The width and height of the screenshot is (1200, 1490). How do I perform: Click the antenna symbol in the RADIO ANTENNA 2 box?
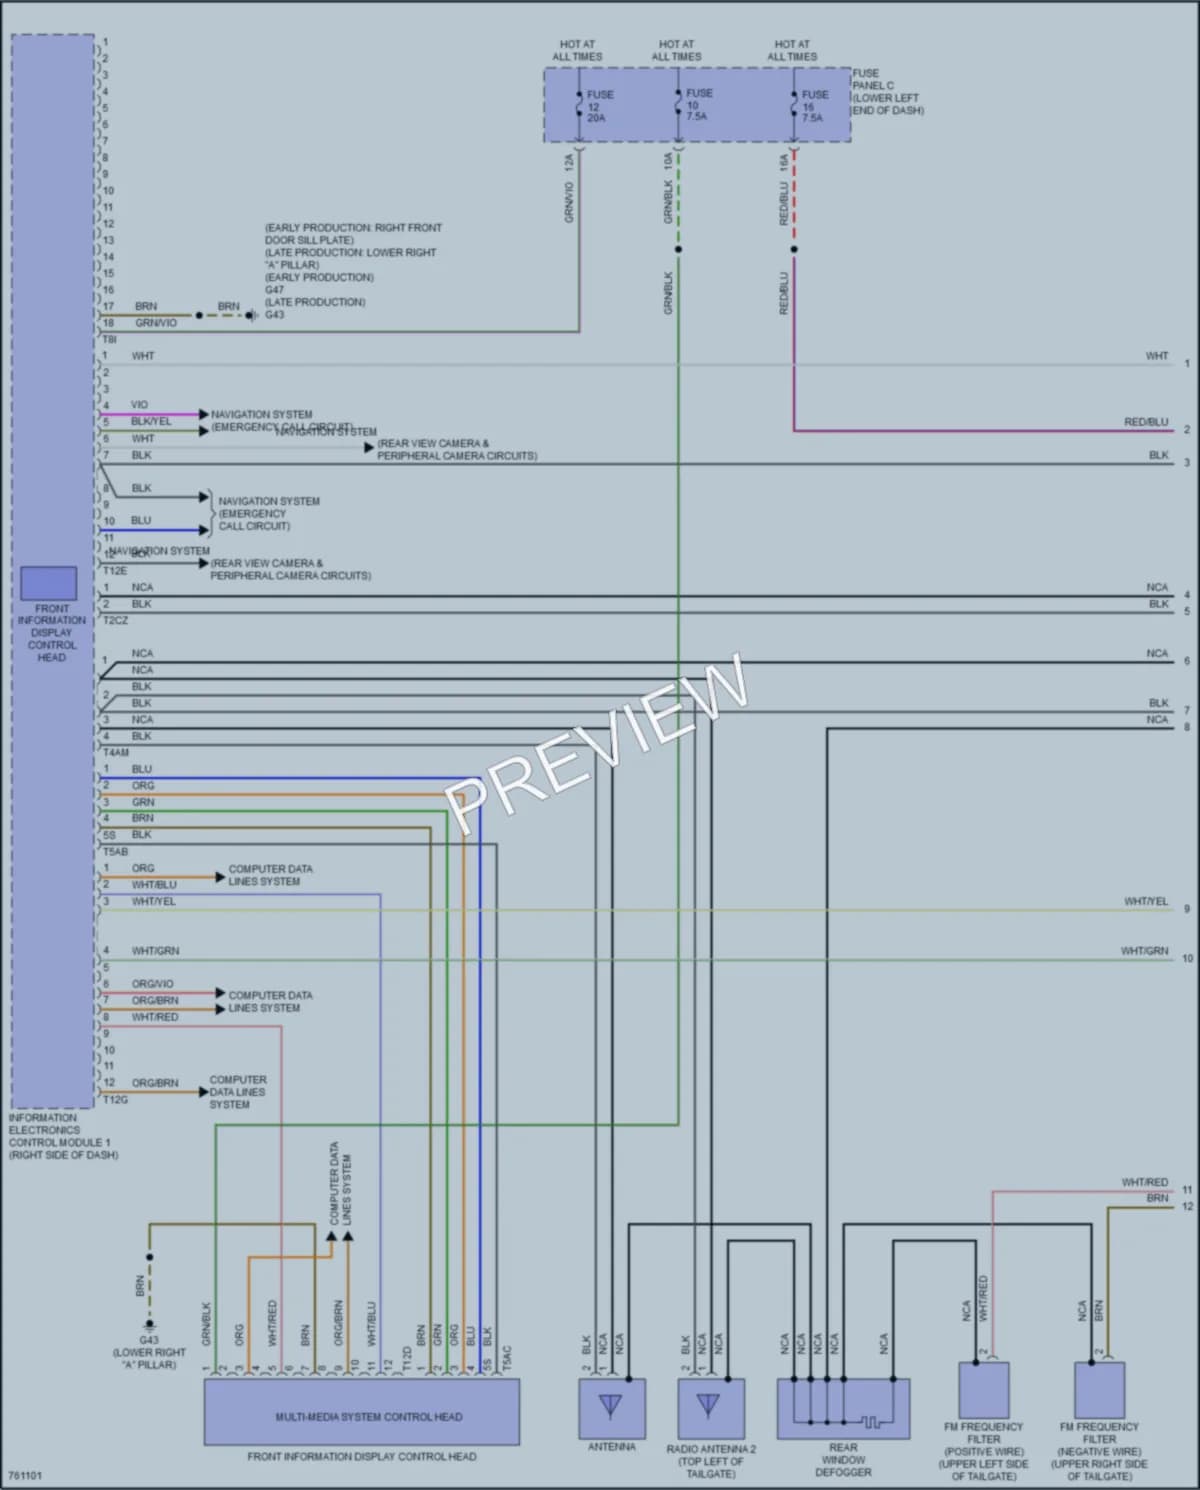click(709, 1407)
